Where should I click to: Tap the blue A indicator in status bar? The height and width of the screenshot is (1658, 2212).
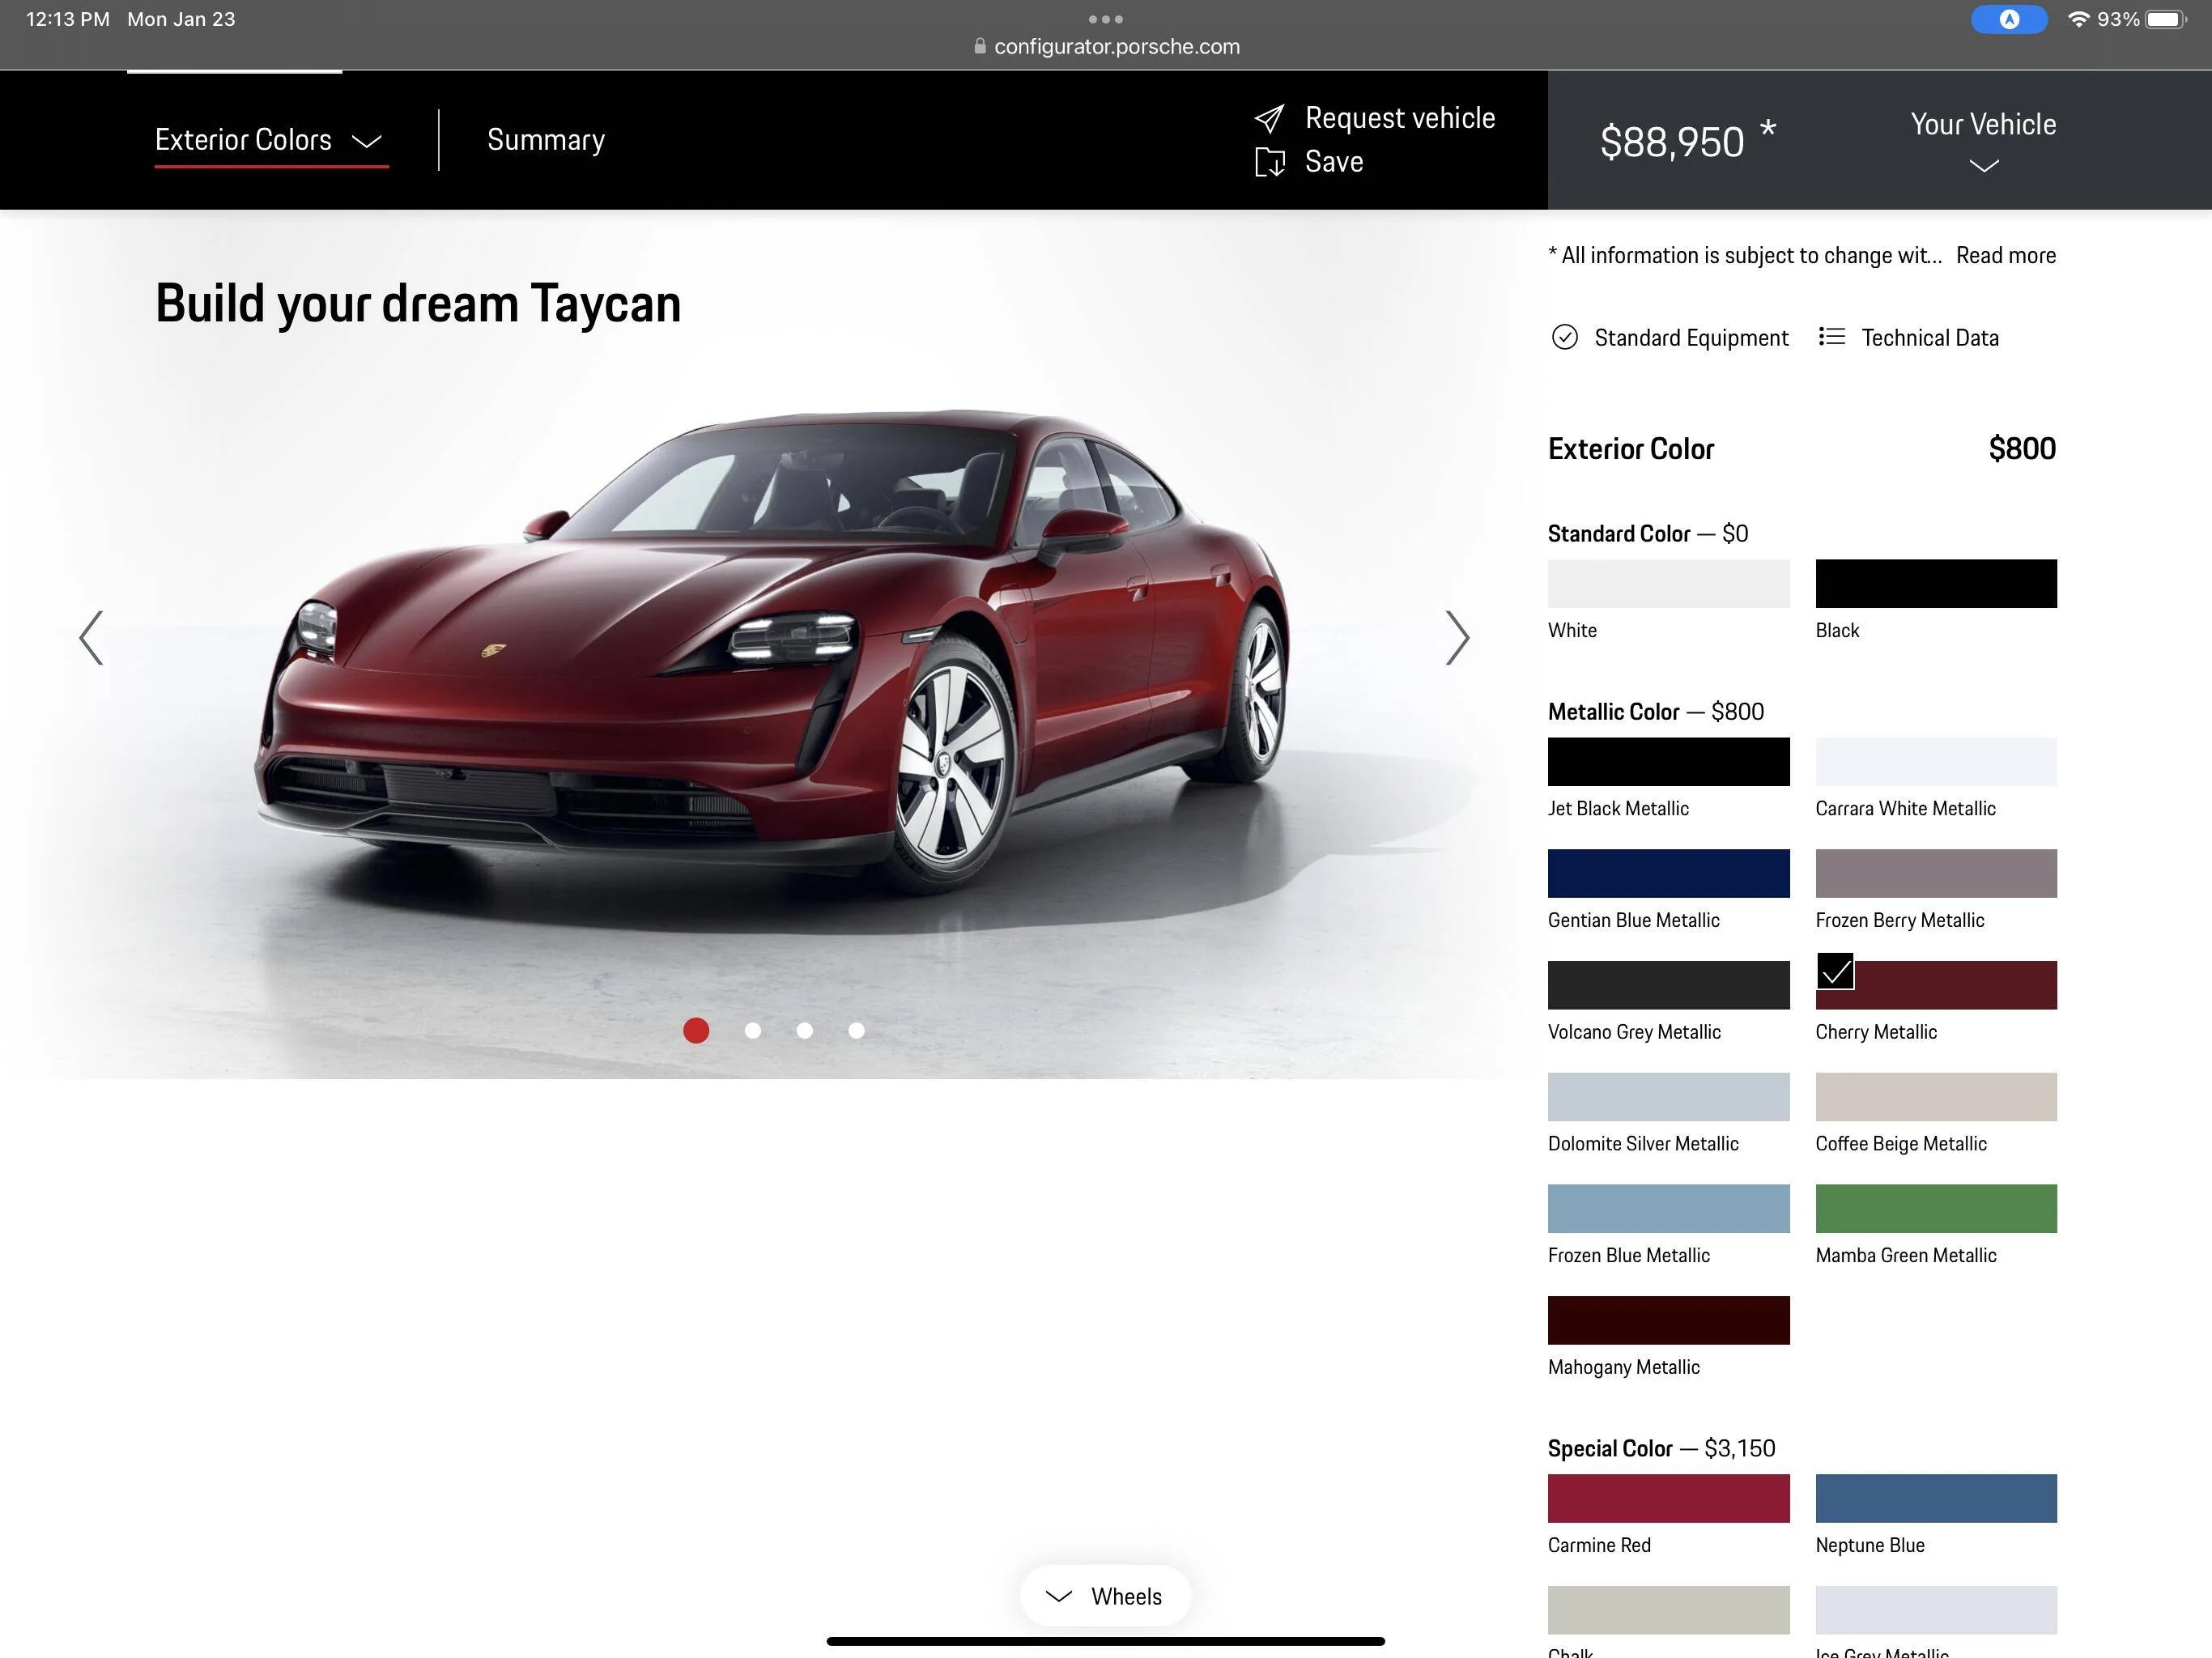pos(2008,19)
